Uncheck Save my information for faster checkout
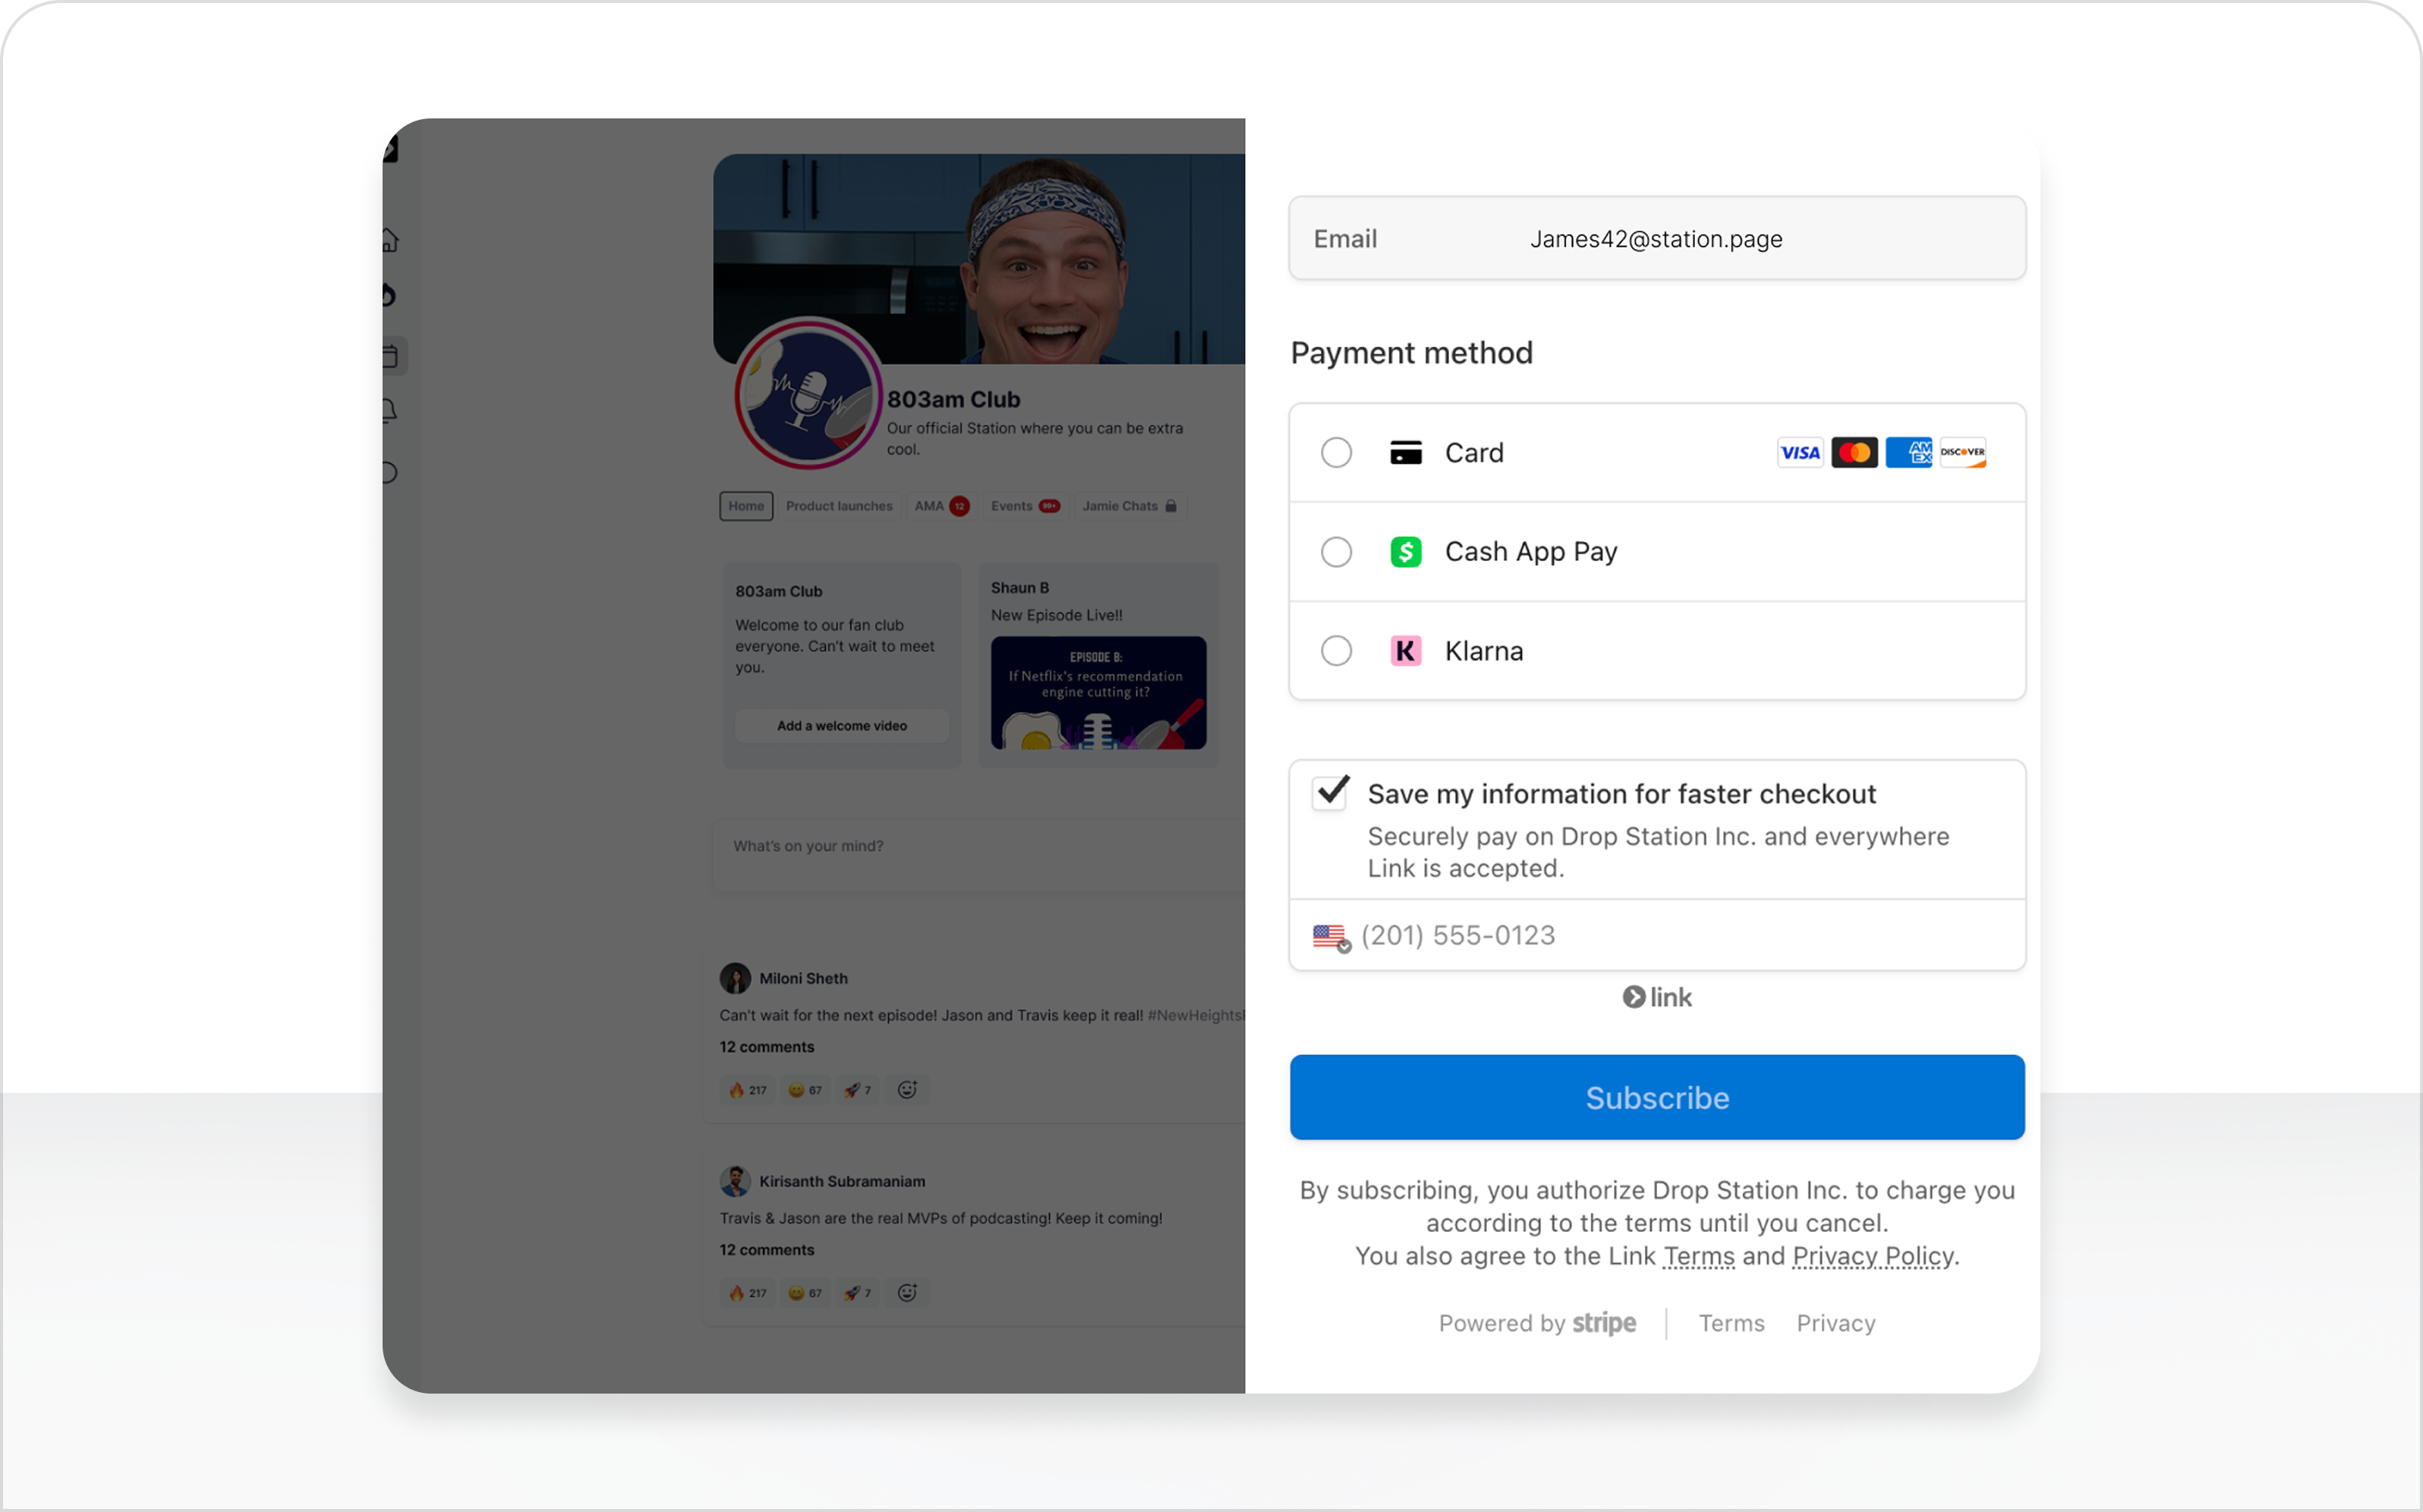Viewport: 2423px width, 1512px height. pos(1330,793)
